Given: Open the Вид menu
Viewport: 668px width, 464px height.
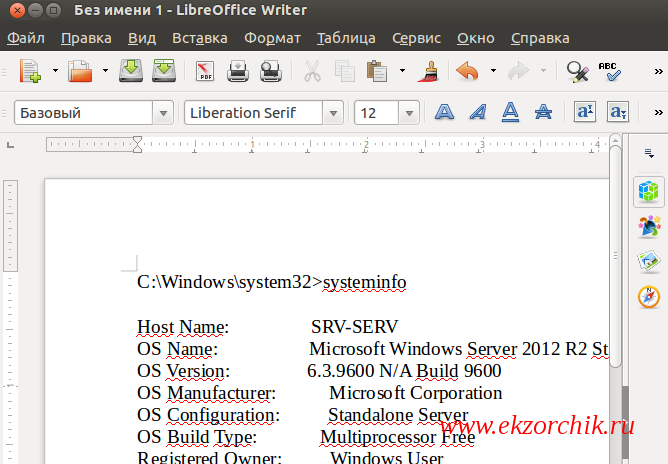Looking at the screenshot, I should click(x=142, y=38).
